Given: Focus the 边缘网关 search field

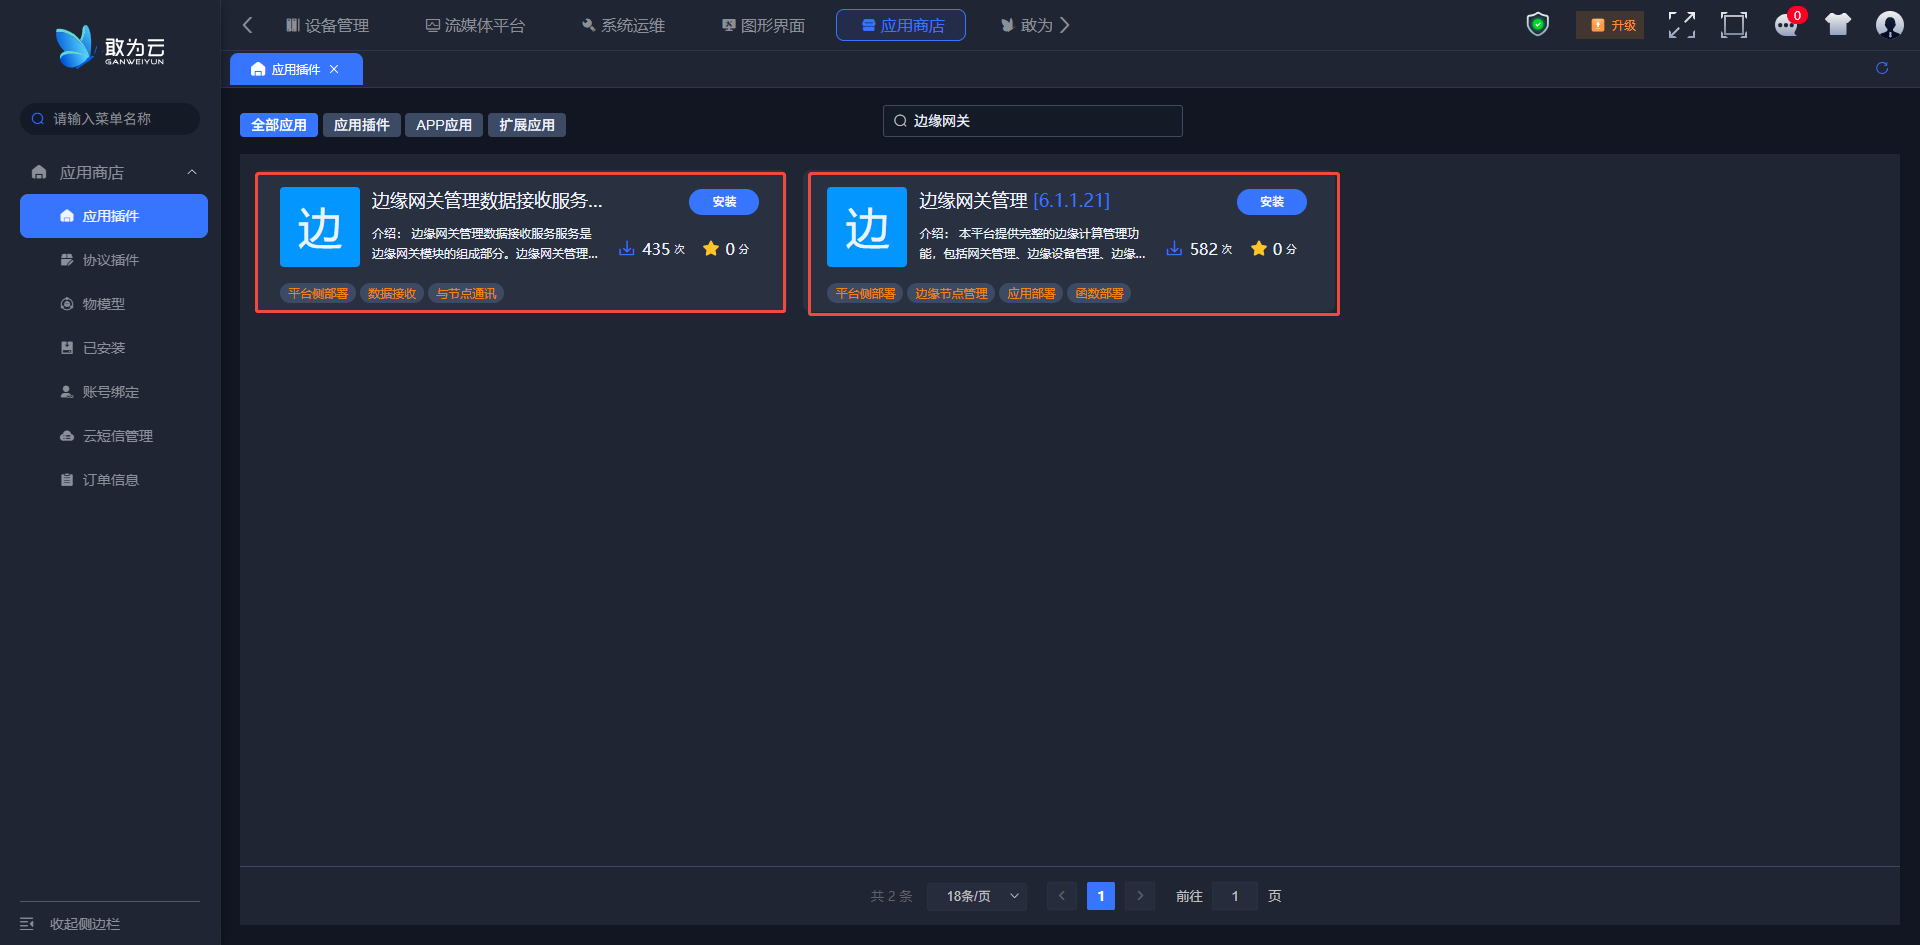Looking at the screenshot, I should coord(1033,121).
